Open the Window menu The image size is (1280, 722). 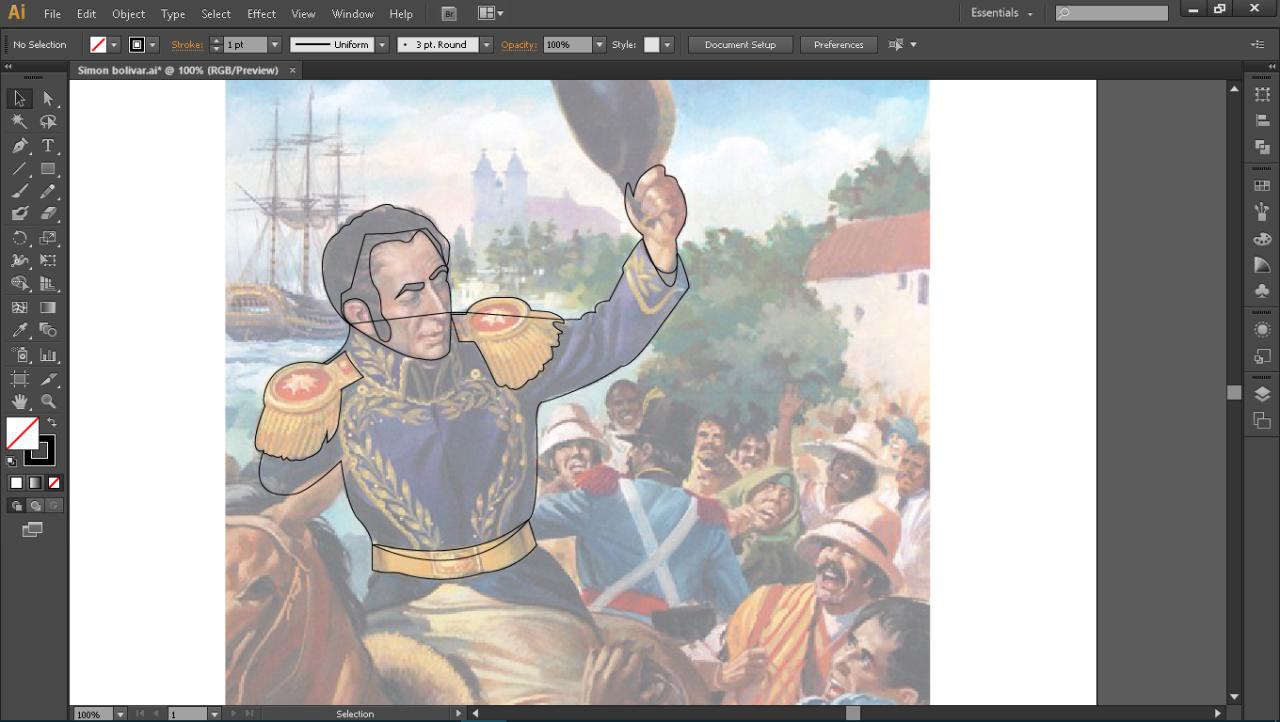click(x=353, y=14)
